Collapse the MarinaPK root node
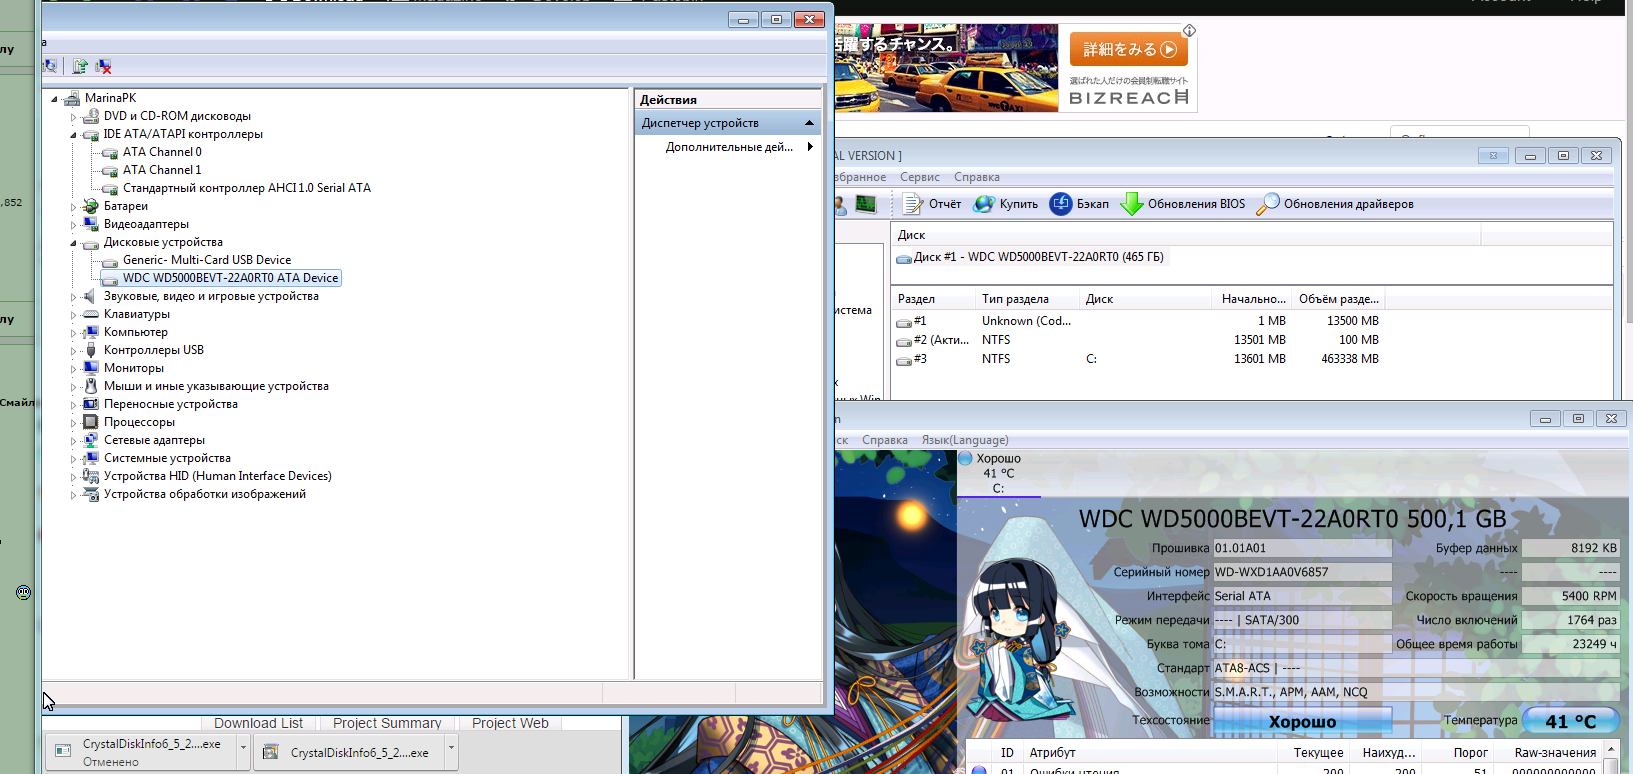Viewport: 1633px width, 774px height. tap(54, 99)
